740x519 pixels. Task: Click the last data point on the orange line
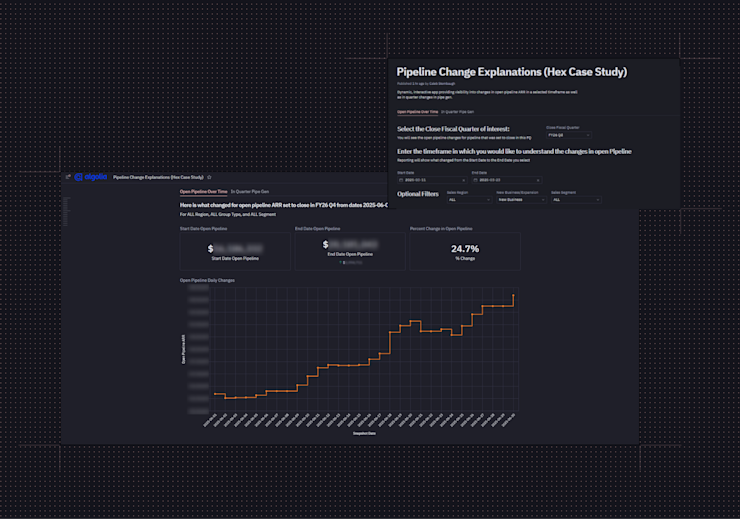[x=513, y=295]
